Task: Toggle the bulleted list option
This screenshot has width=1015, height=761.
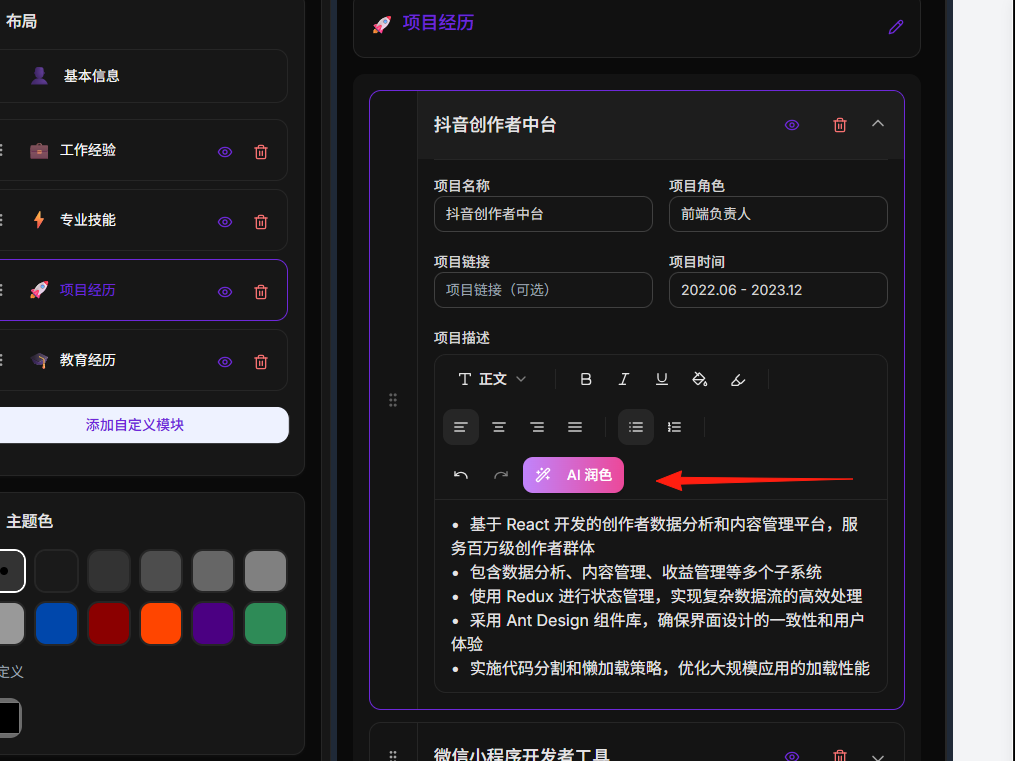Action: (x=636, y=427)
